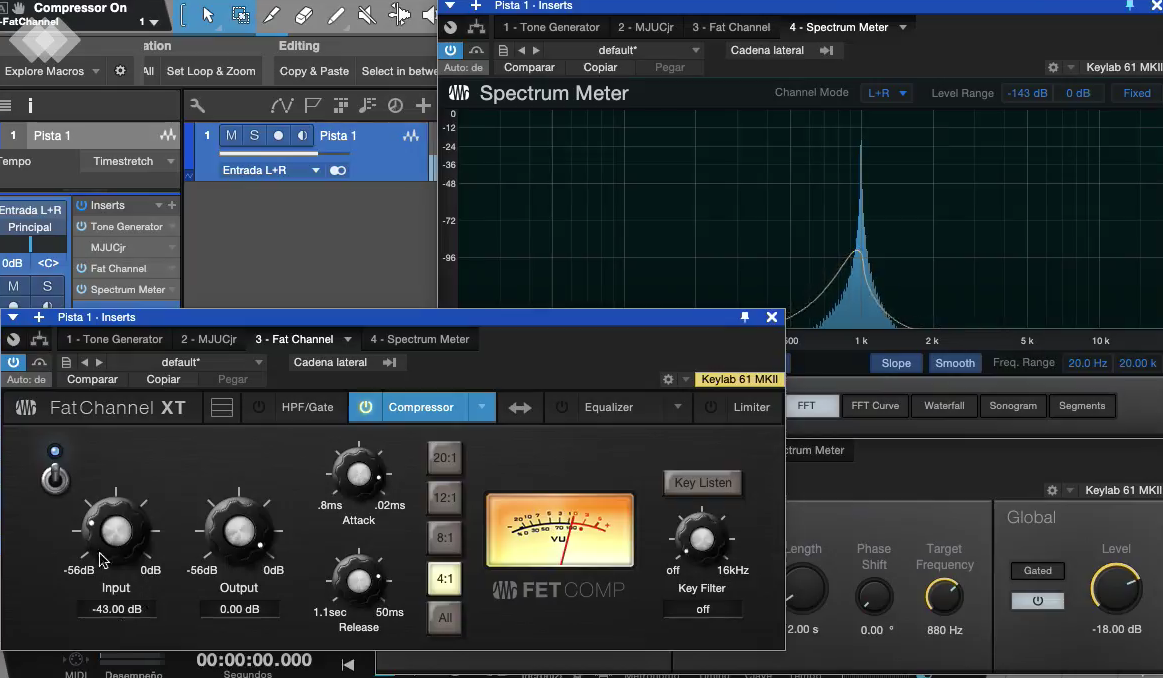Select the Arrow tool in the toolbar
The image size is (1163, 678).
coord(208,15)
